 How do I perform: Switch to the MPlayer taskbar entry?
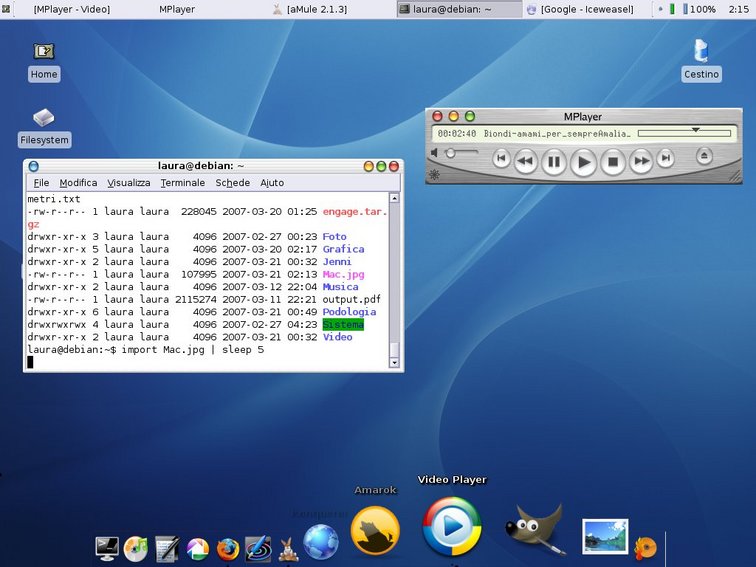177,9
